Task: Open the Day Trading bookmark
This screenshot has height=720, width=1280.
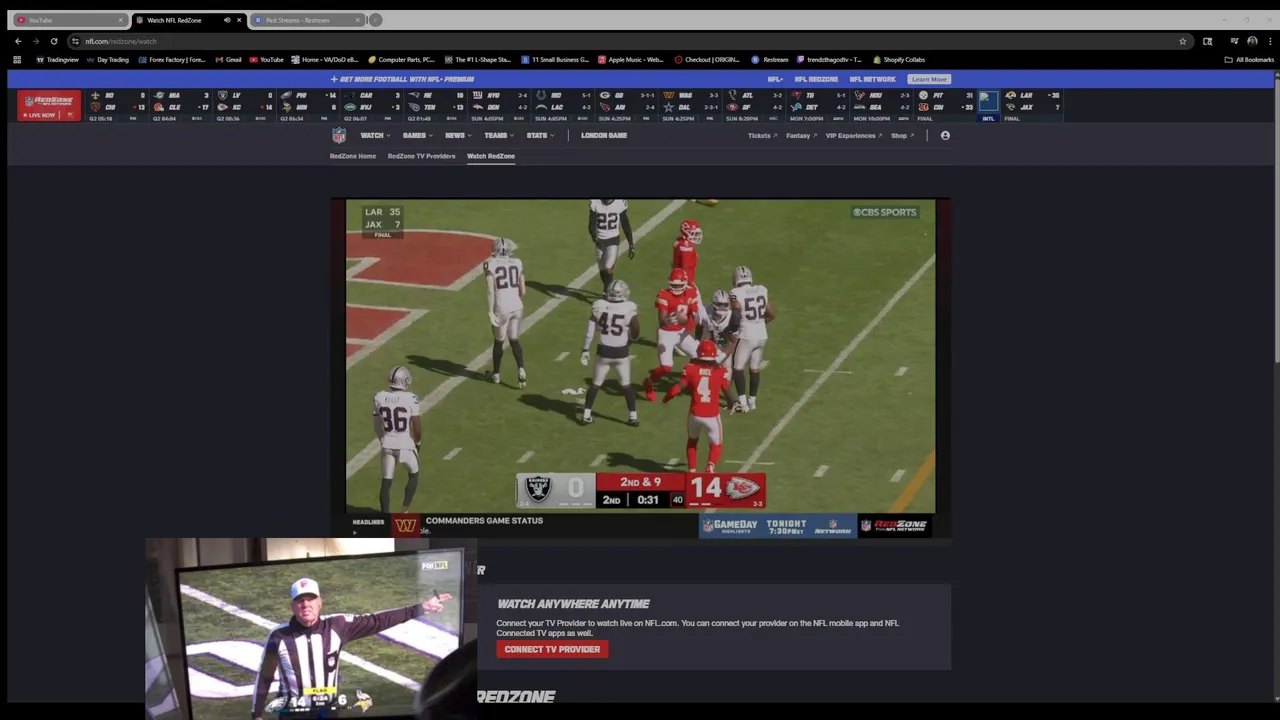Action: pos(108,59)
